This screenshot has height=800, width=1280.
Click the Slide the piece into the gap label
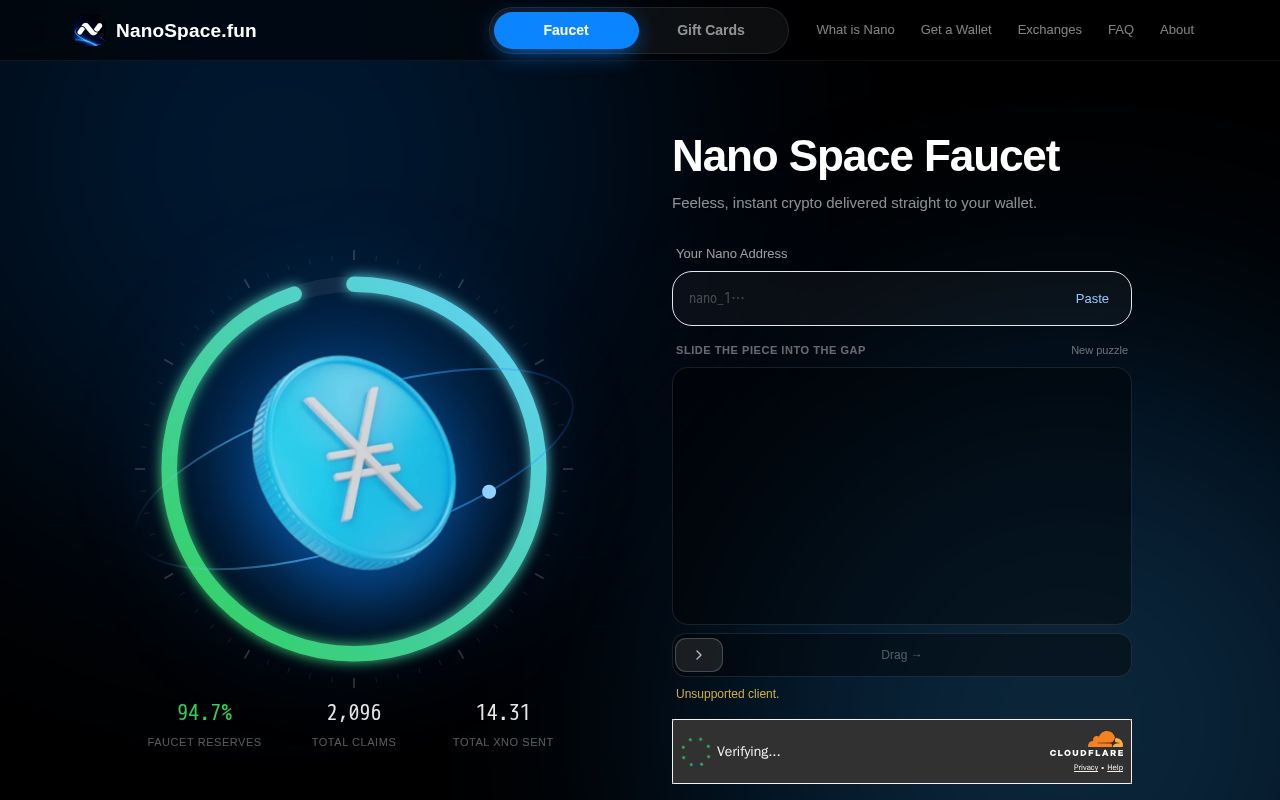tap(771, 350)
